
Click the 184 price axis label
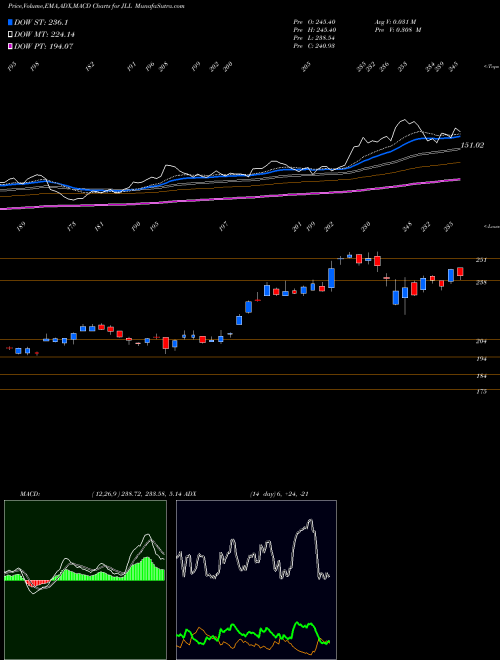(x=481, y=376)
